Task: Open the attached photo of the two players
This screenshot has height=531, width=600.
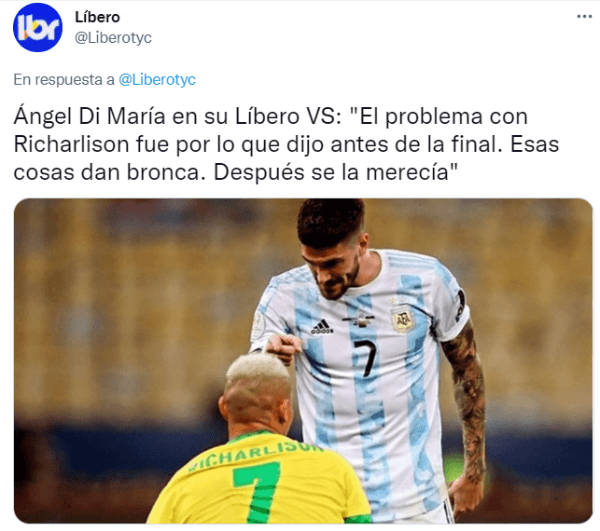Action: pos(303,361)
